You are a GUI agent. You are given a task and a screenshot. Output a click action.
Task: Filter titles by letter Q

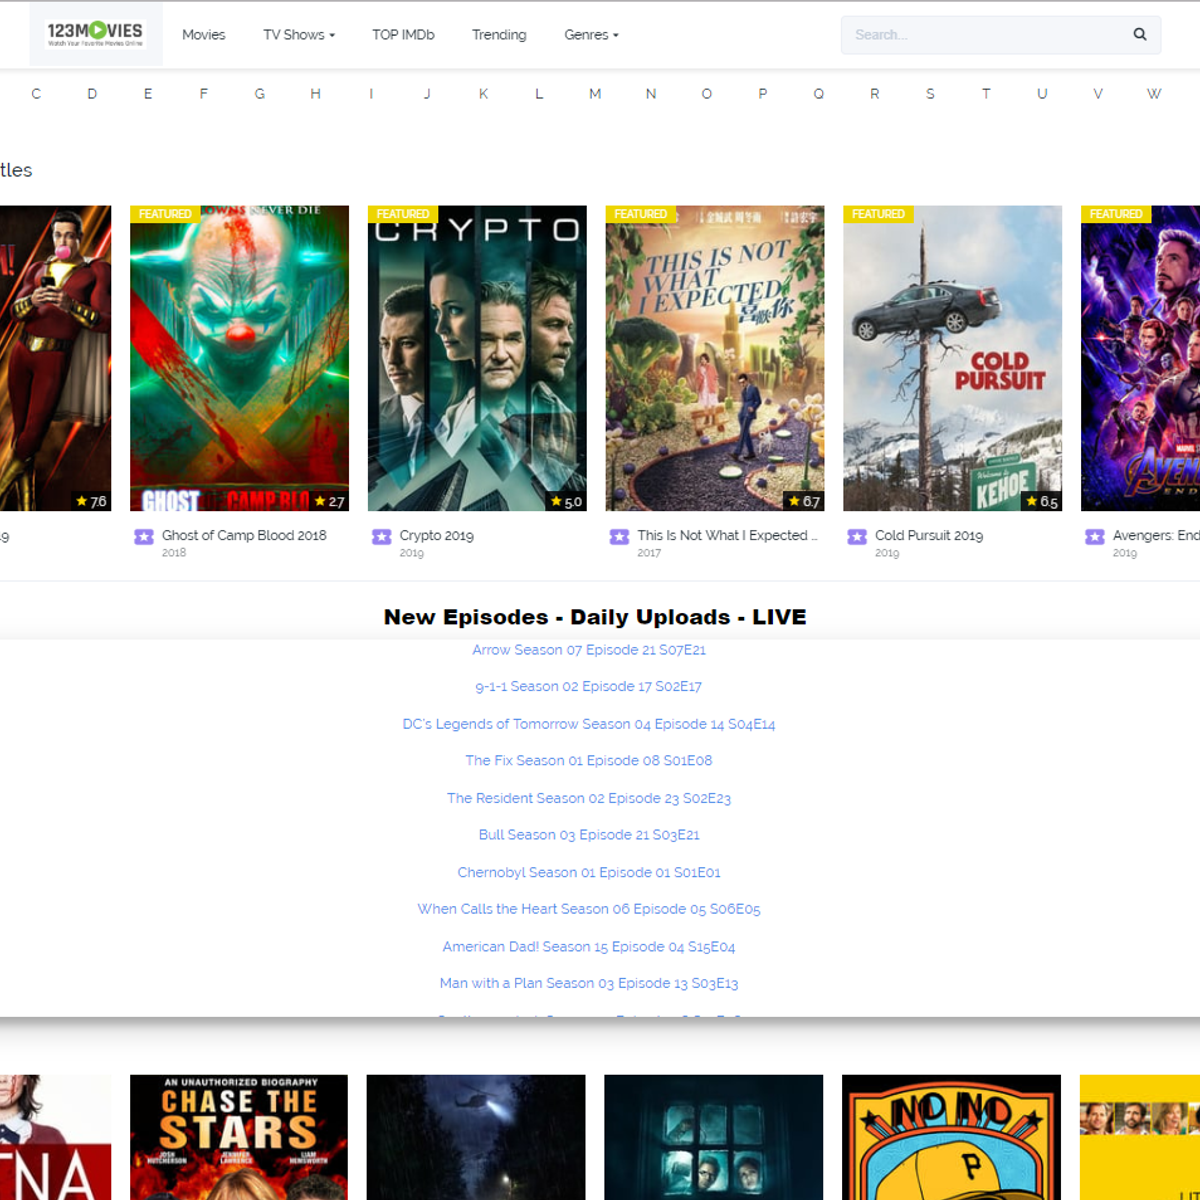coord(818,94)
